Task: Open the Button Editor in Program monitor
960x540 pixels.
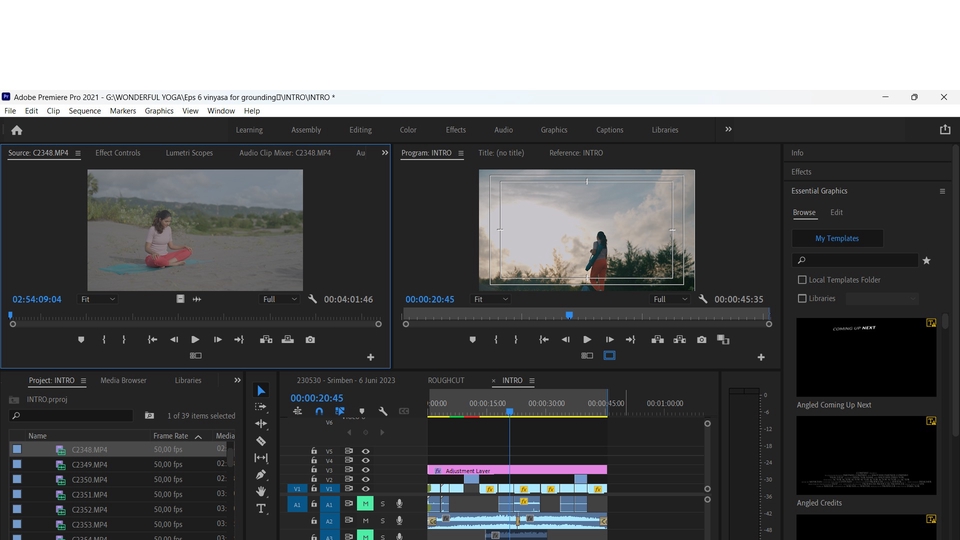Action: point(761,357)
